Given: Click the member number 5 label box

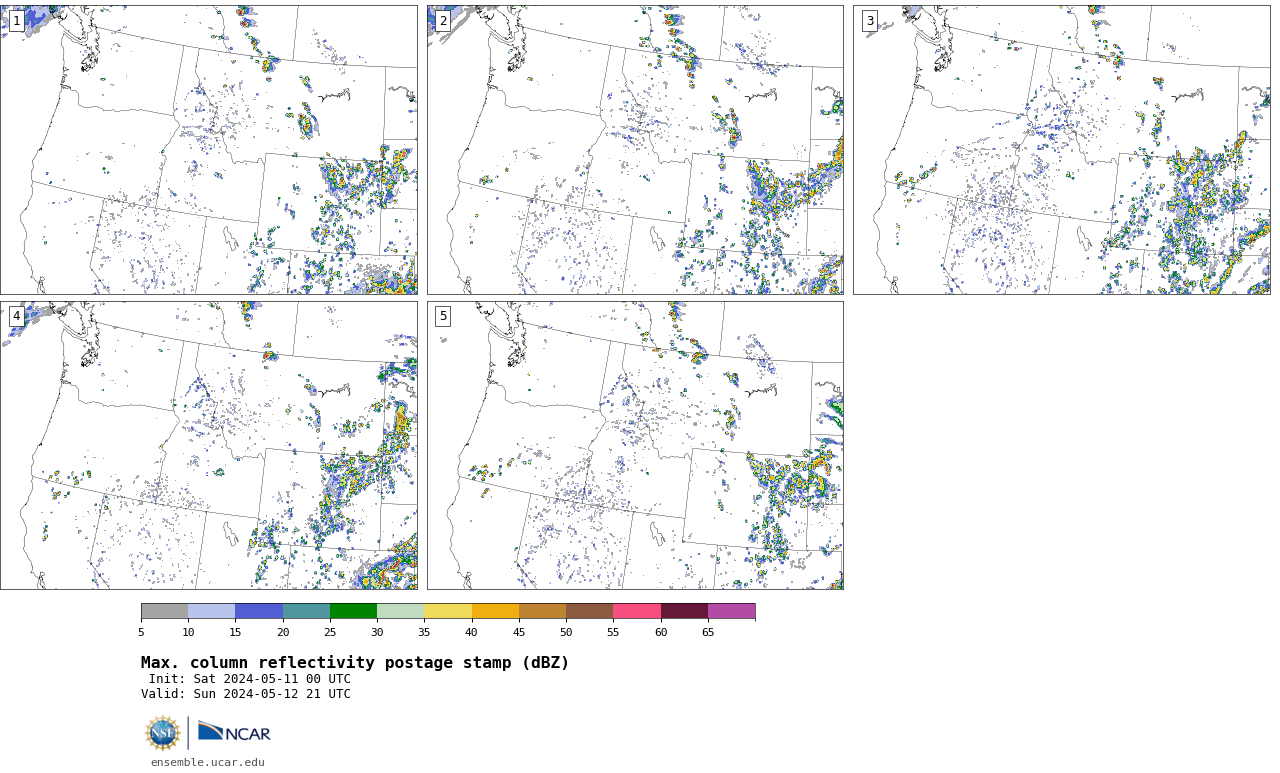Looking at the screenshot, I should 443,316.
